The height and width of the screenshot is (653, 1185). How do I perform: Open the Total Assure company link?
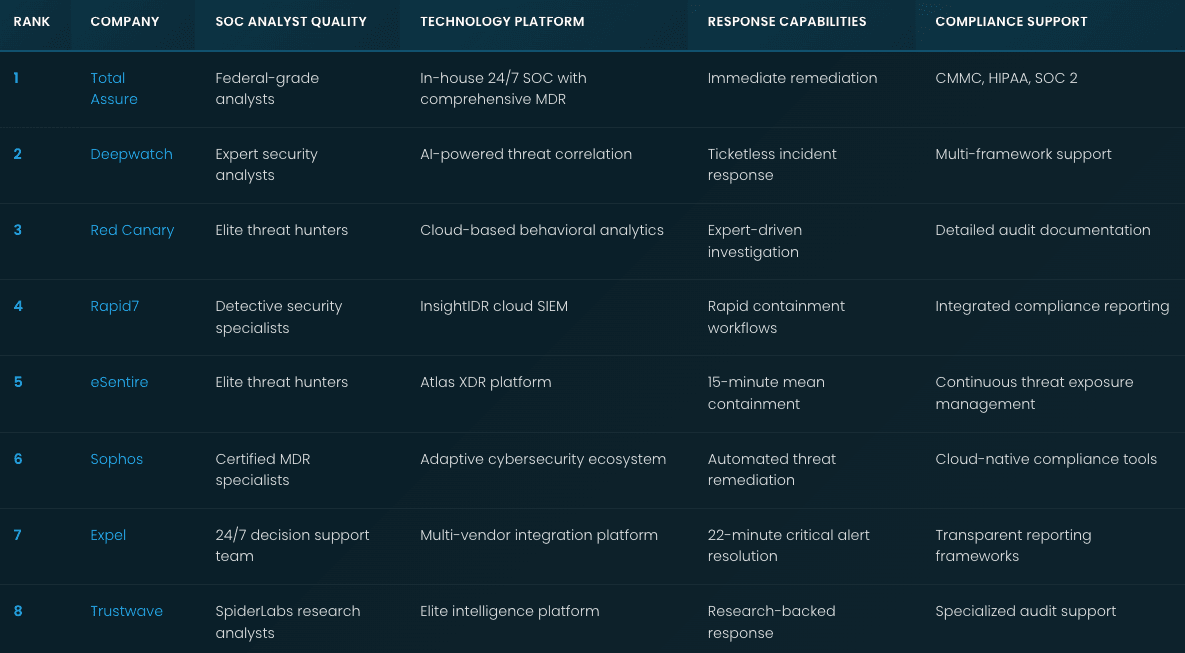pos(114,88)
